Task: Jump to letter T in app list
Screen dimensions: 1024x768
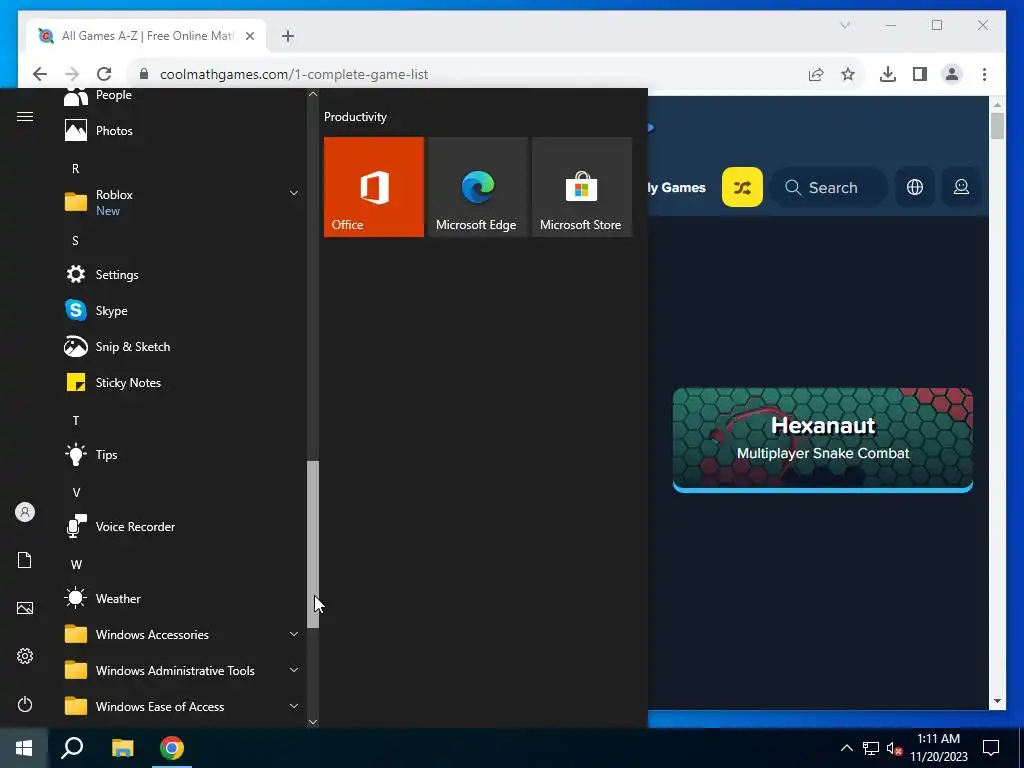Action: click(76, 421)
